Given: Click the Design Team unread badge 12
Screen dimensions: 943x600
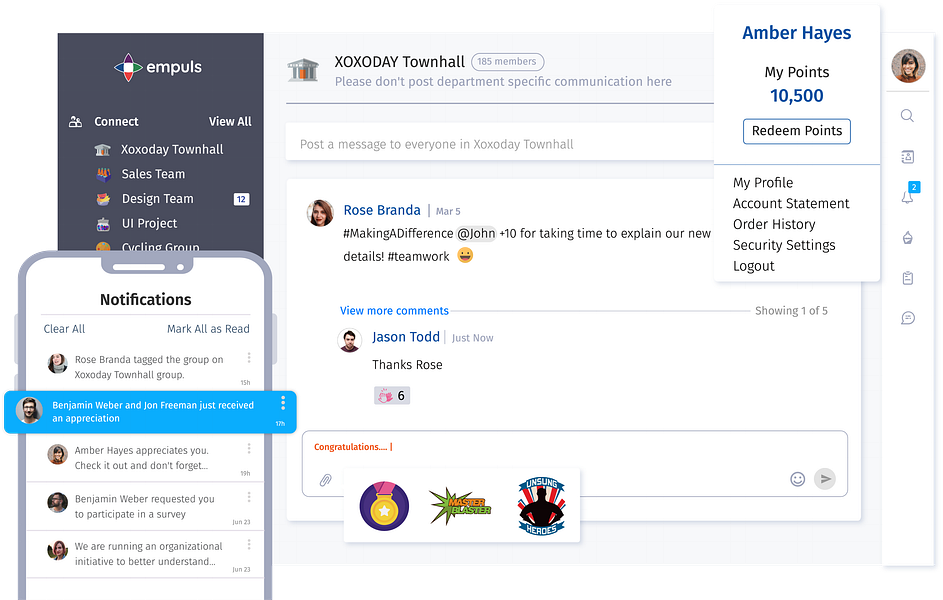Looking at the screenshot, I should (x=241, y=199).
